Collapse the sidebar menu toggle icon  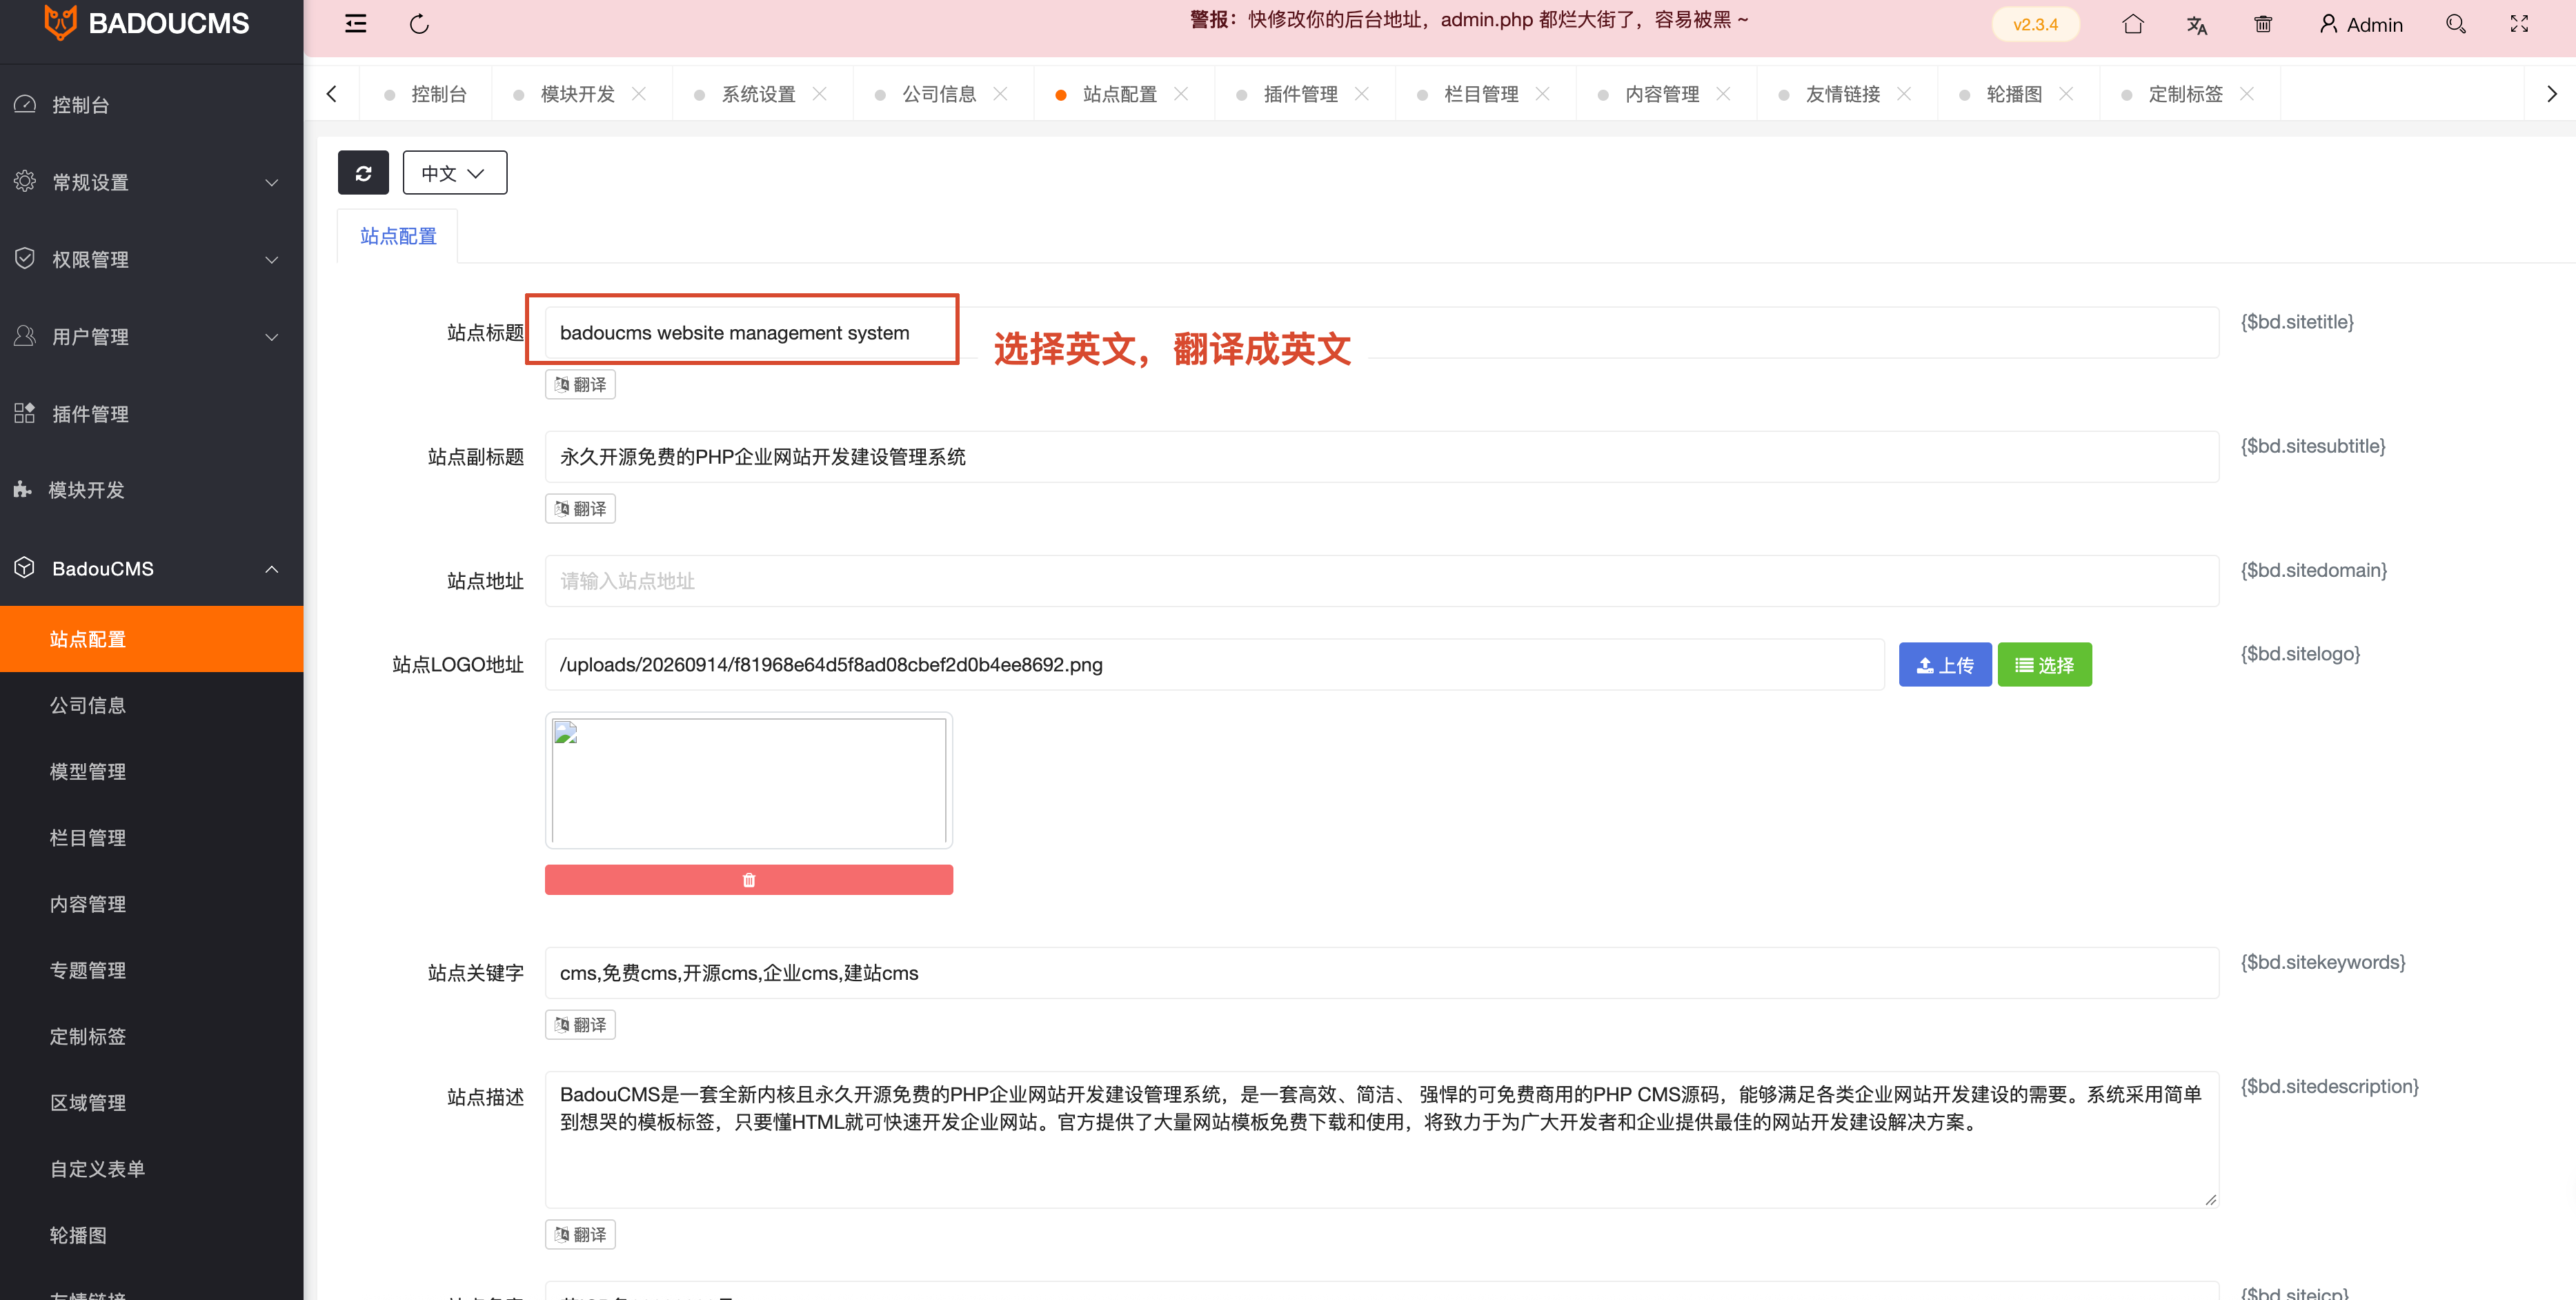(355, 24)
